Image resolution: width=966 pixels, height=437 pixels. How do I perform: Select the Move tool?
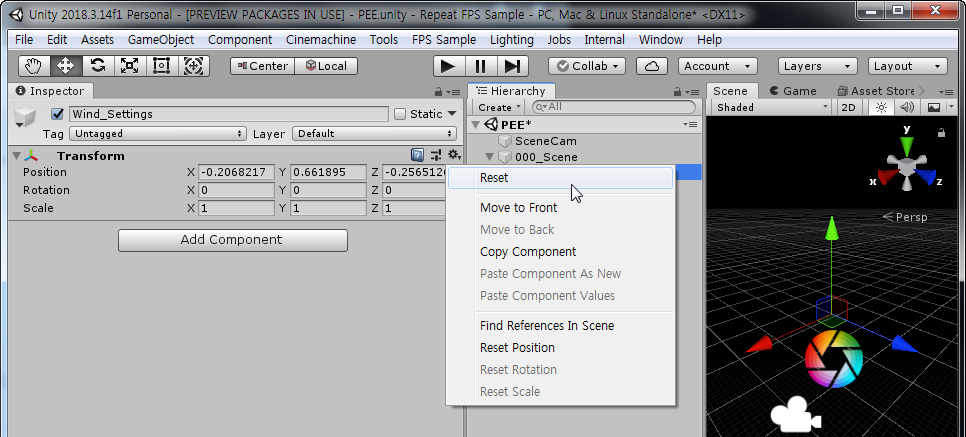click(x=66, y=66)
